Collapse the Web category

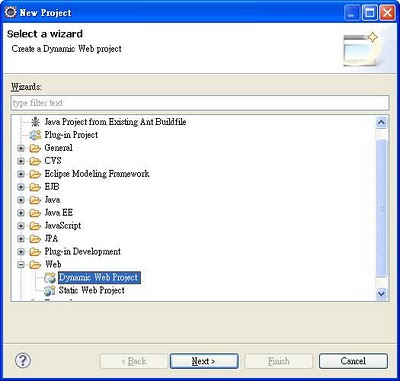[21, 265]
